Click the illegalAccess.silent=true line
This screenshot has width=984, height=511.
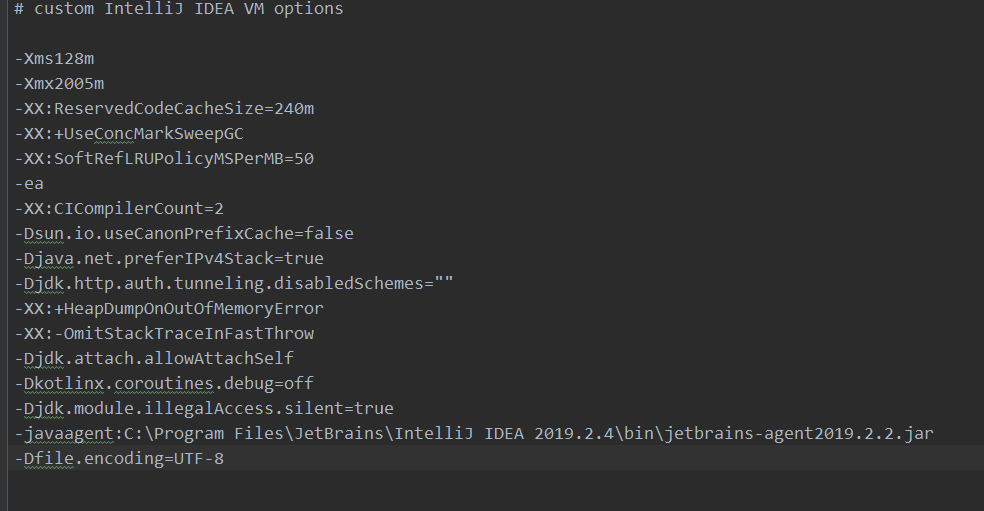tap(204, 409)
